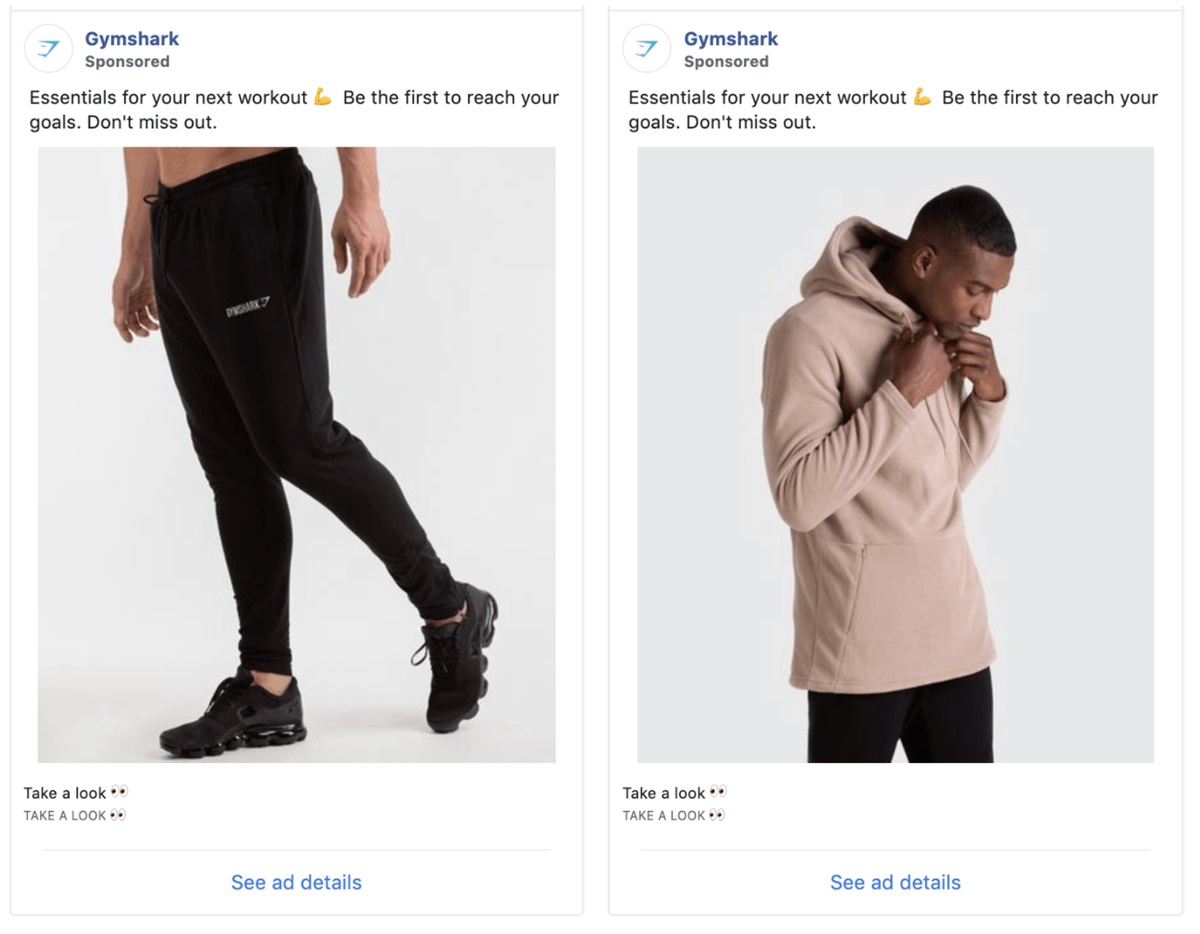
Task: Click the uppercase TAKE A LOOK caption under the joggers
Action: coord(65,816)
